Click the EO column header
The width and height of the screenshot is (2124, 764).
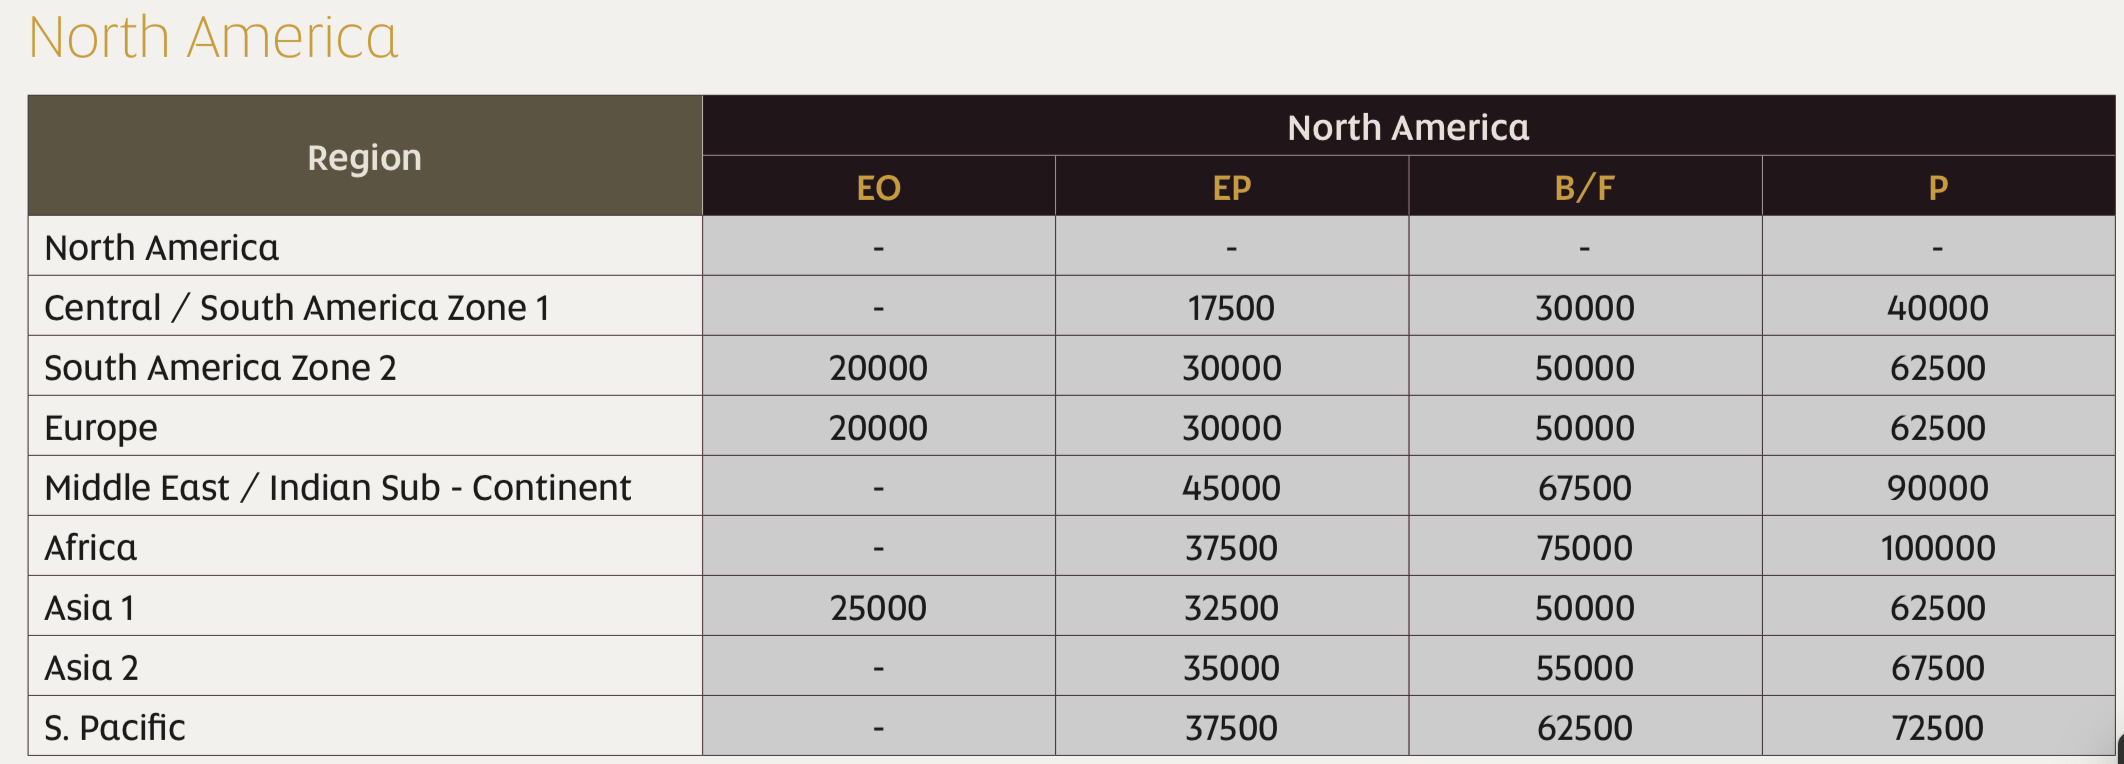tap(878, 188)
